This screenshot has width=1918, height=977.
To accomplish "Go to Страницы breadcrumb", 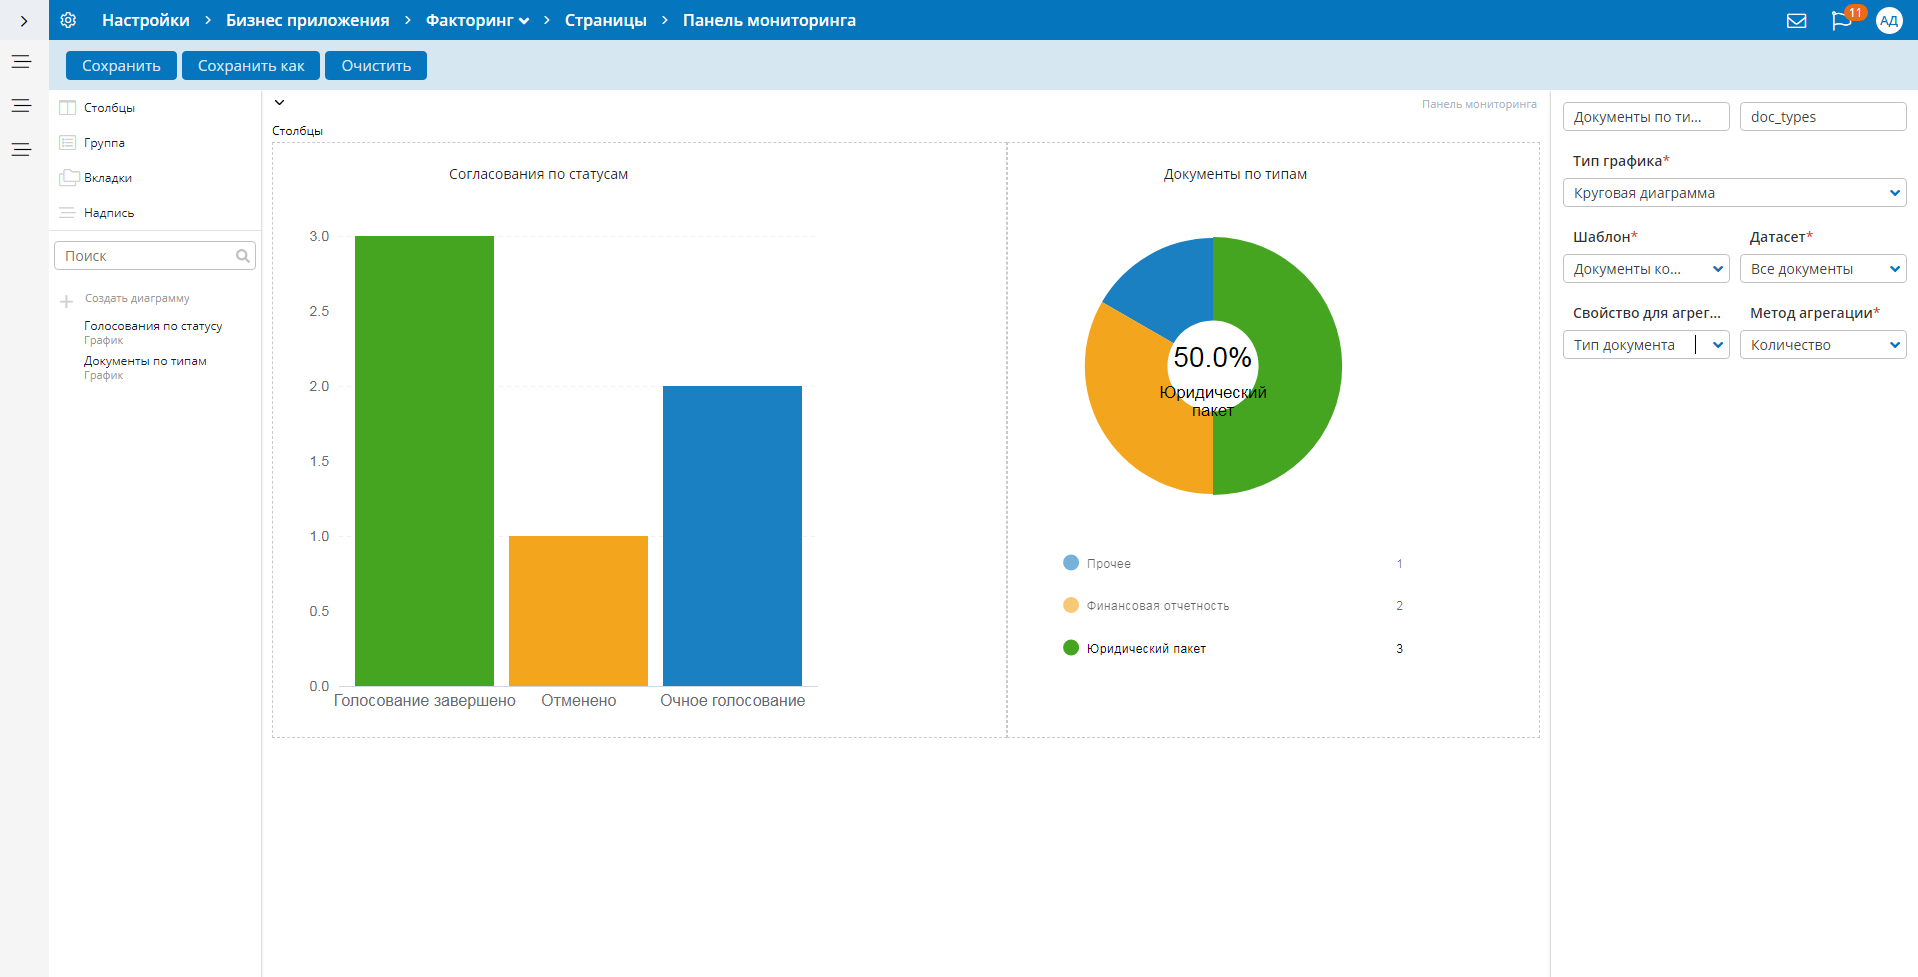I will [606, 20].
